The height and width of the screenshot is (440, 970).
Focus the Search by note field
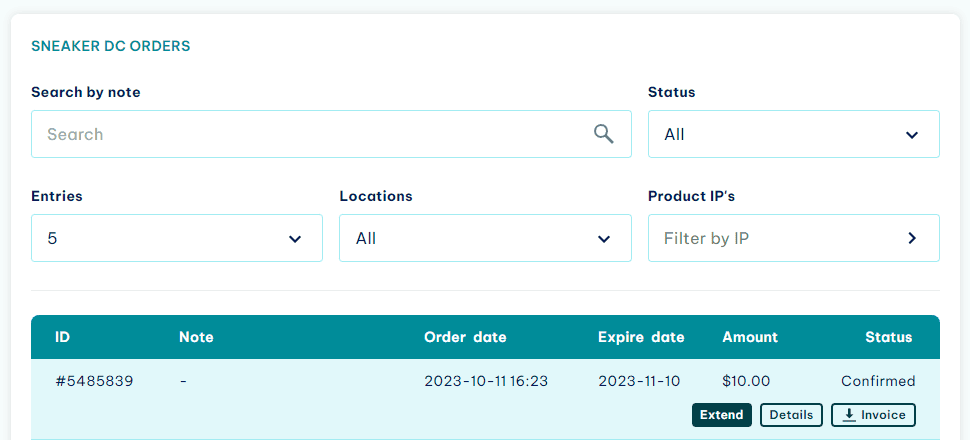[331, 134]
